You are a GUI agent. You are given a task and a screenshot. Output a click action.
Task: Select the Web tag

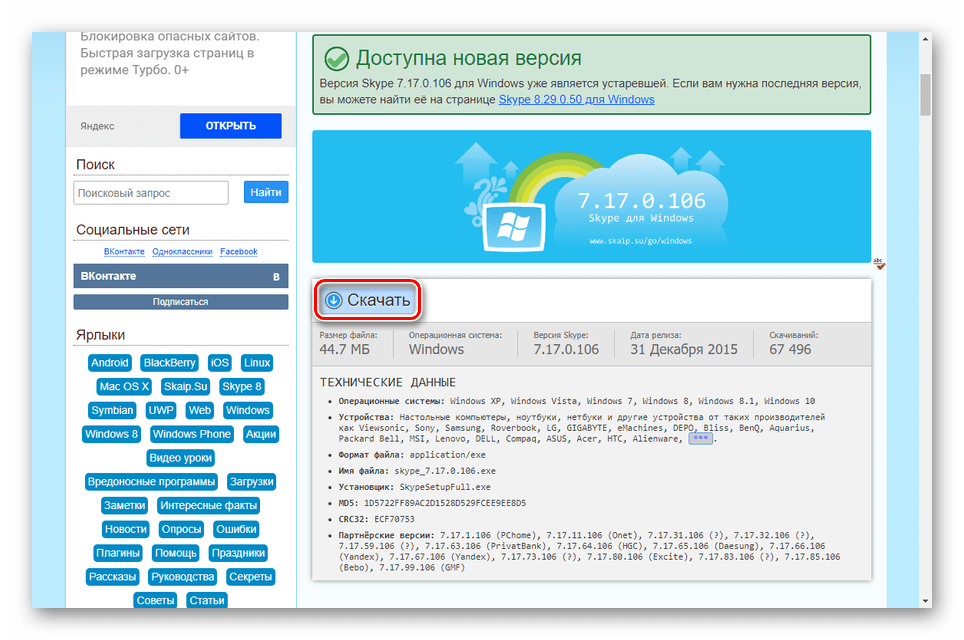tap(200, 410)
